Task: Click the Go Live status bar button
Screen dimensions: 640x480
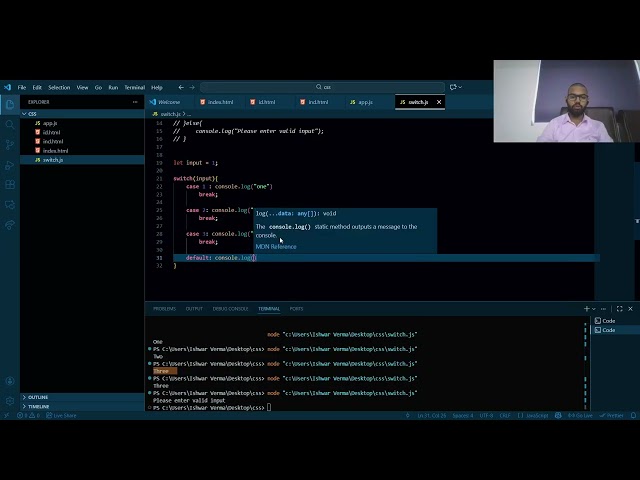Action: [580, 416]
